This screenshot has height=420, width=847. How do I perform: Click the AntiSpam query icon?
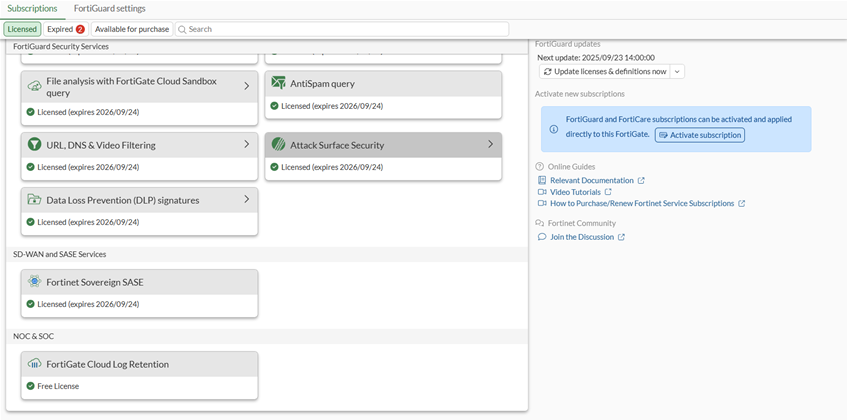point(279,83)
